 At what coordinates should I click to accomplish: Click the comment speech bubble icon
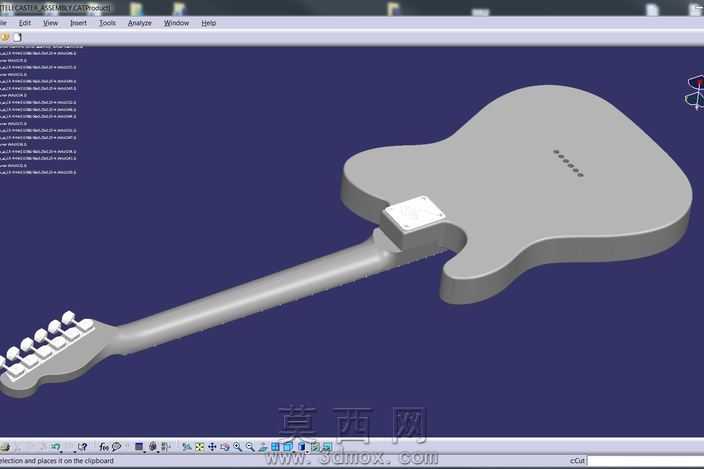click(116, 447)
